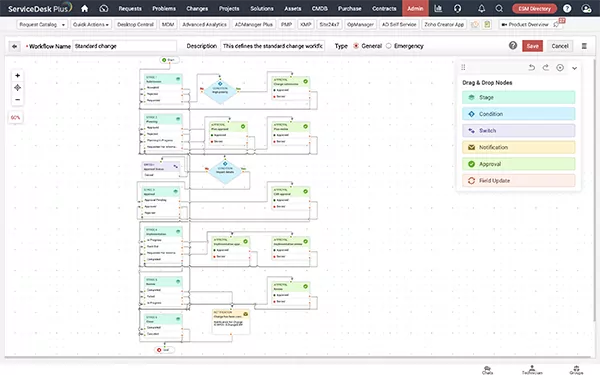Pick the Approval node from palette

[x=518, y=164]
